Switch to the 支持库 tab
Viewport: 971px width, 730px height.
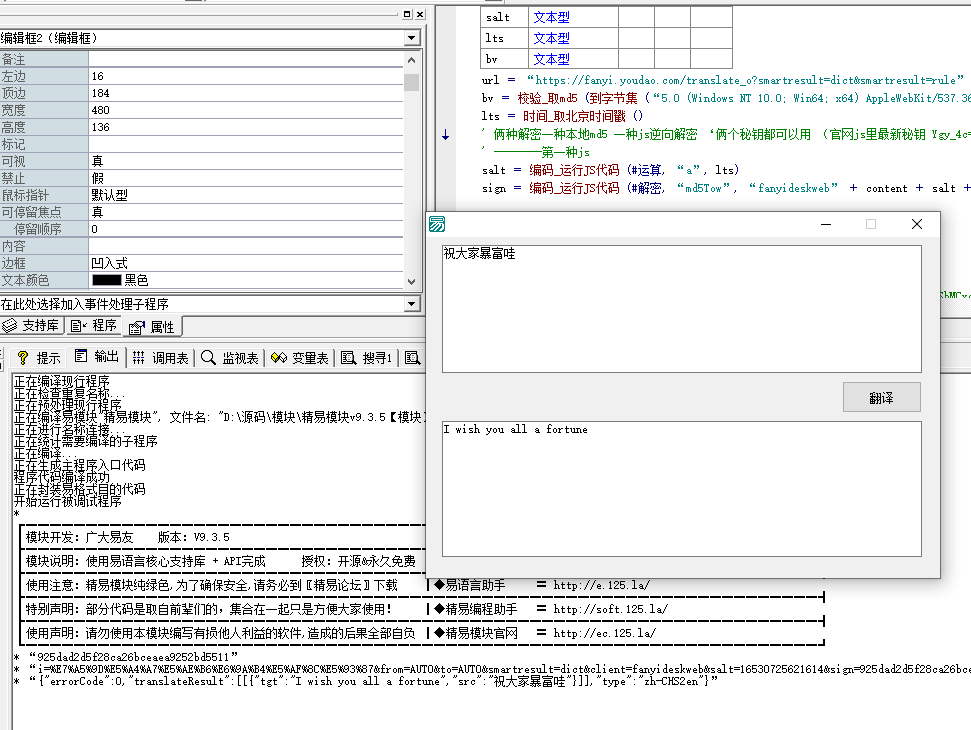[32, 326]
